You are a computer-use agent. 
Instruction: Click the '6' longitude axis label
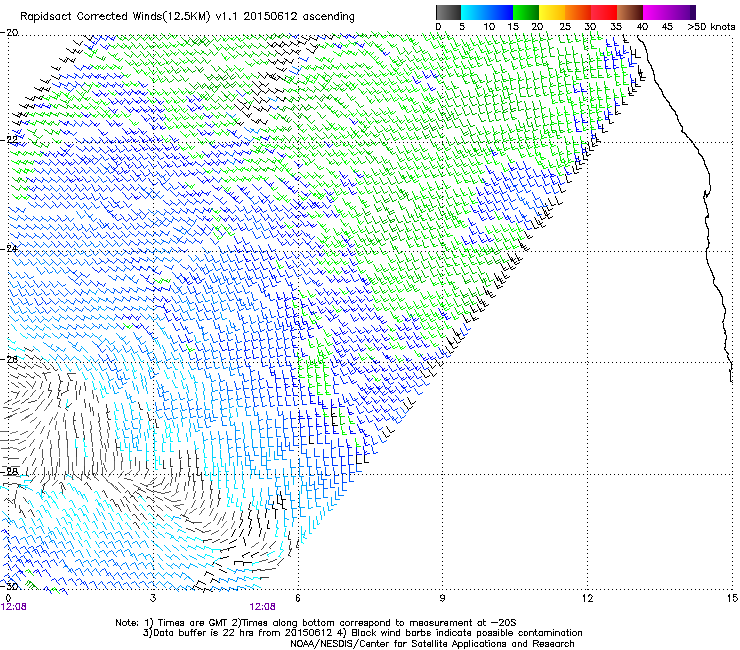[x=298, y=598]
